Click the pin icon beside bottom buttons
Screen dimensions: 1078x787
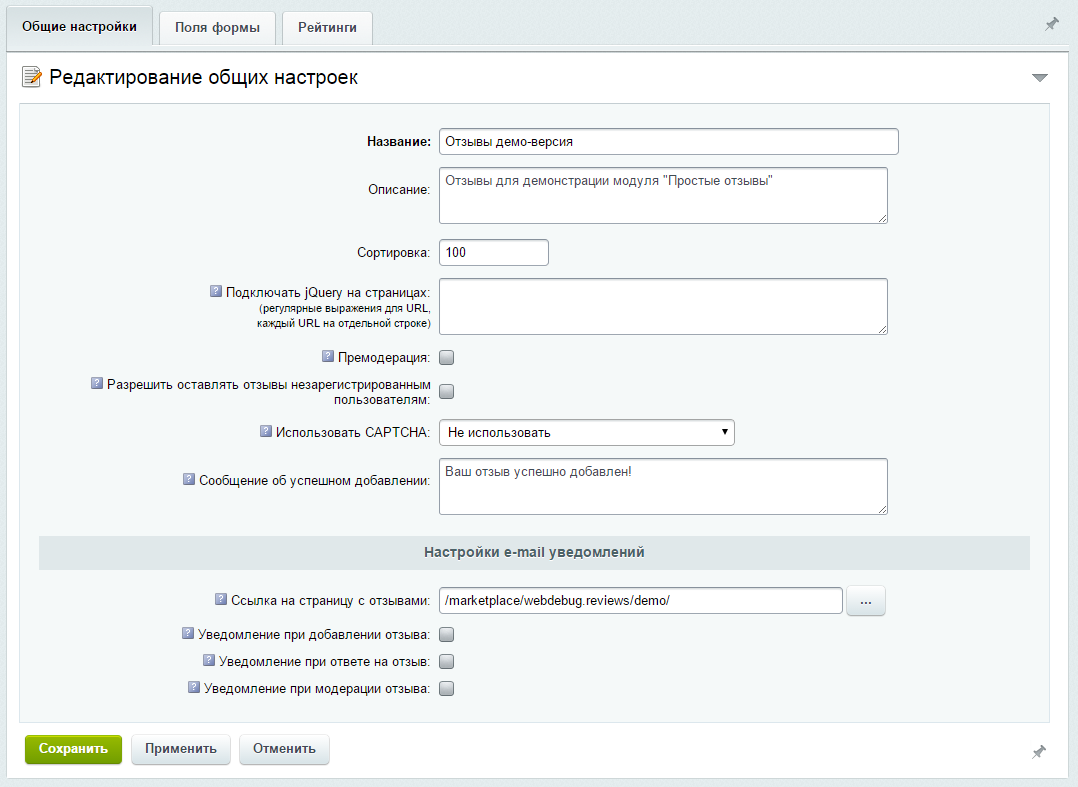tap(1039, 751)
